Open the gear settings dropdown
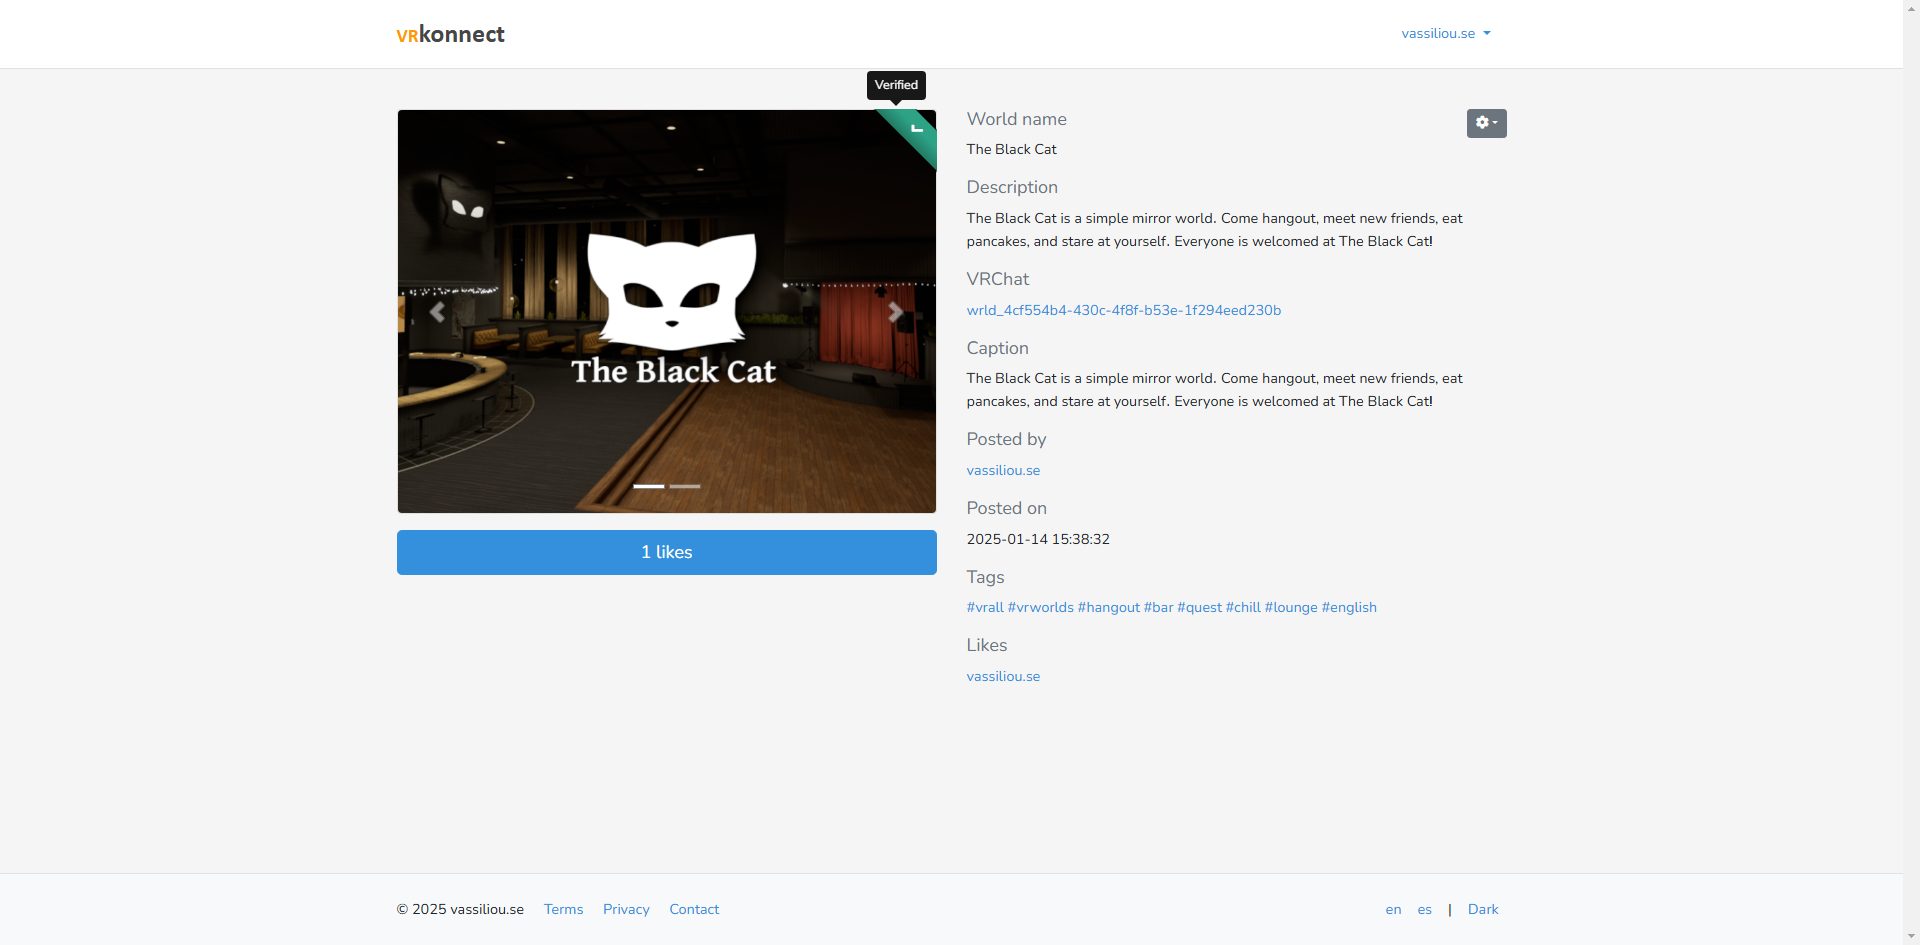 pos(1486,123)
